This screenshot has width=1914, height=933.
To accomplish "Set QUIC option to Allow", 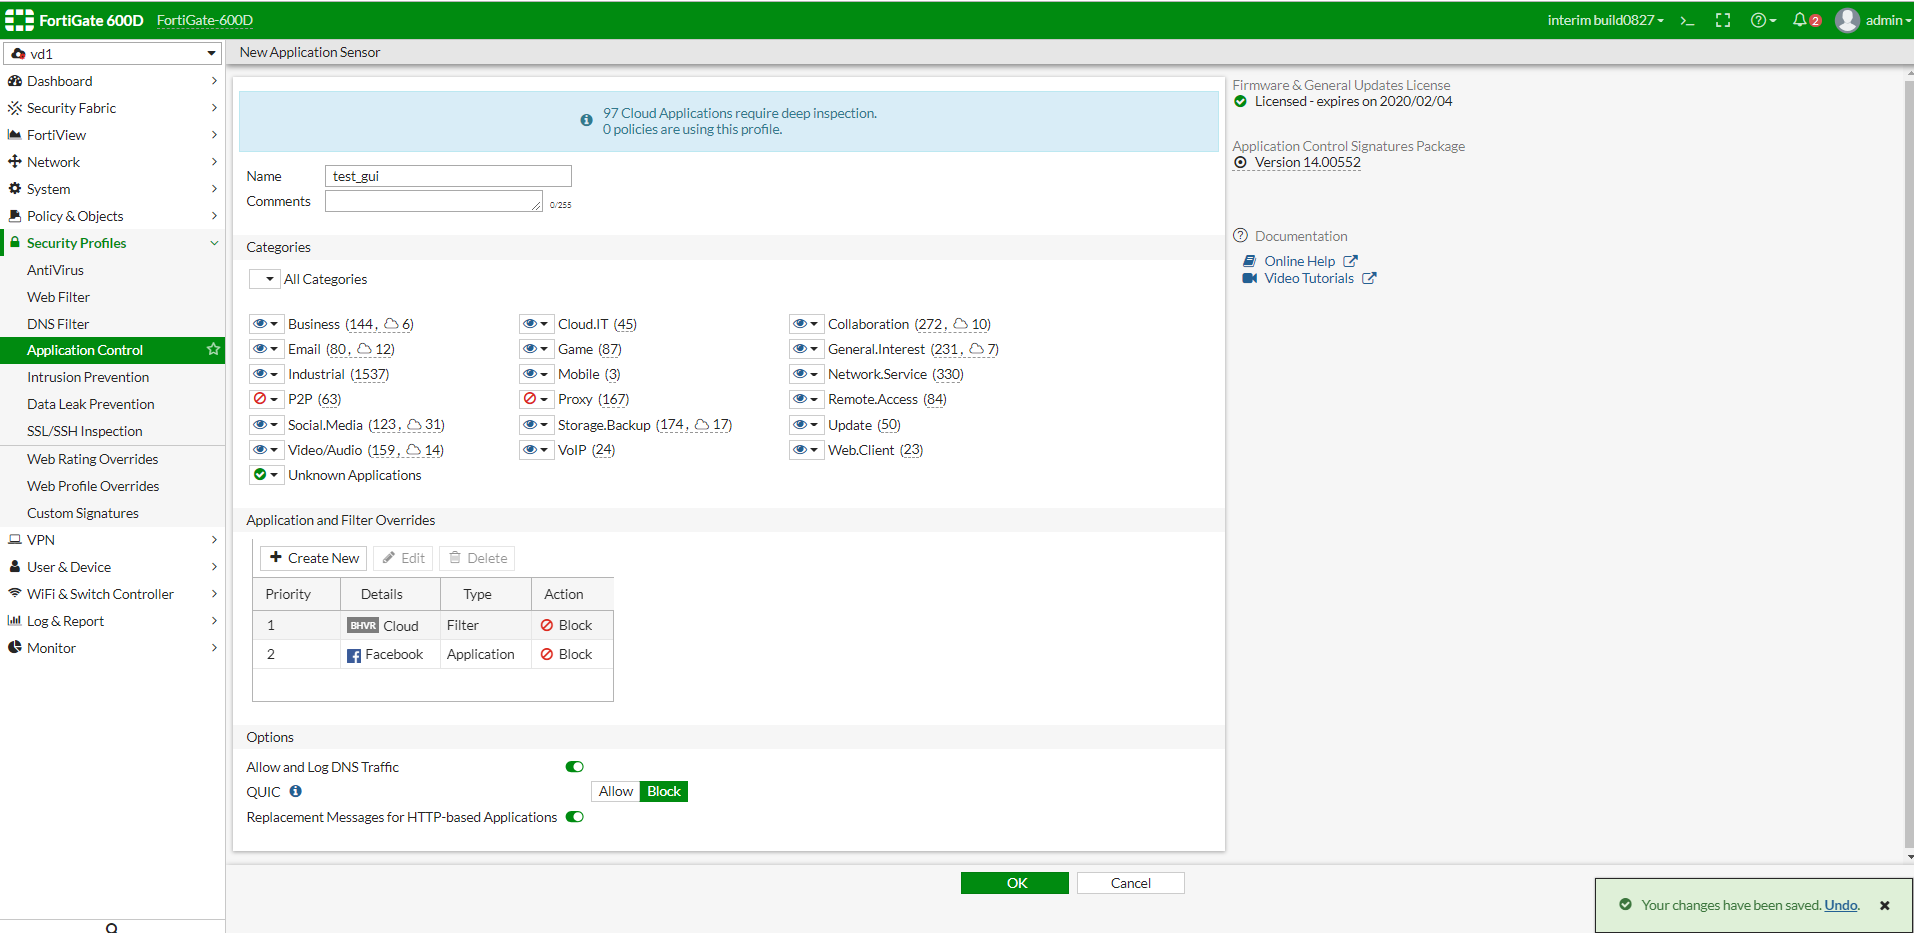I will coord(616,791).
